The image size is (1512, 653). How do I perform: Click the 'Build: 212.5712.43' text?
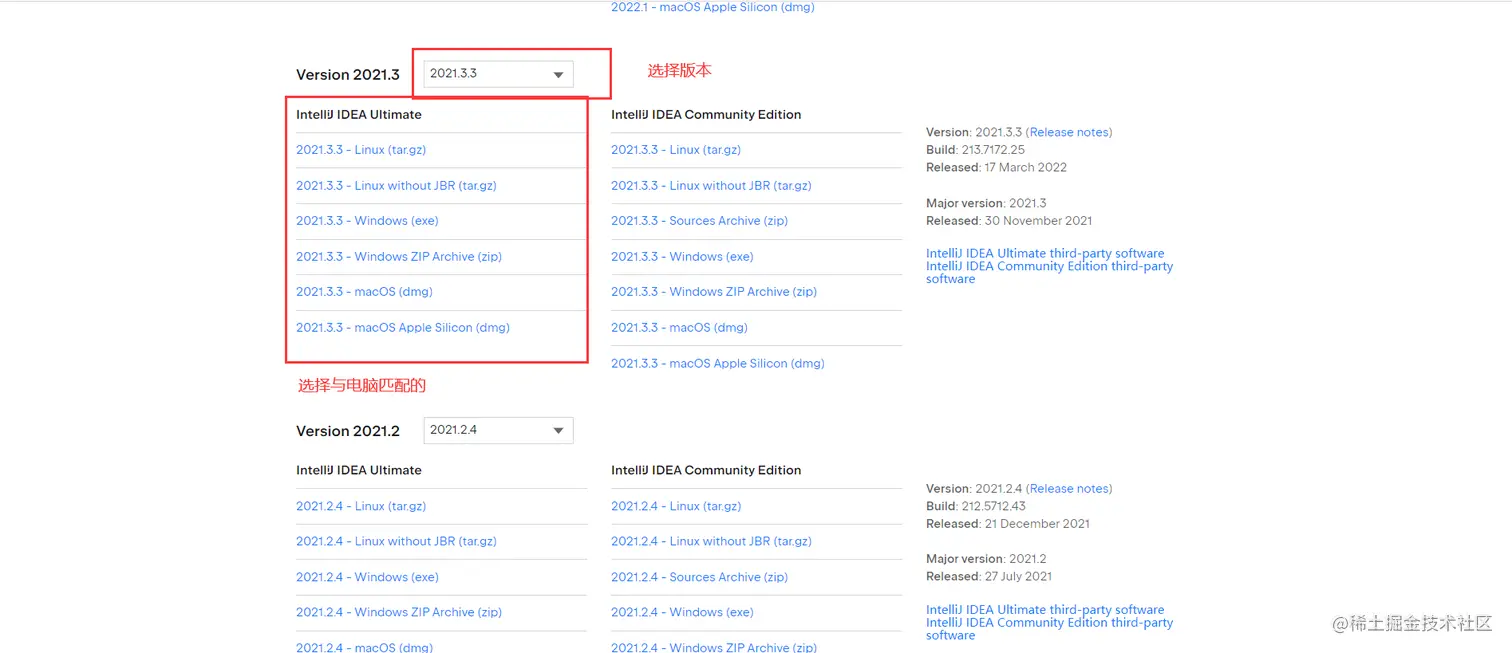(x=976, y=506)
